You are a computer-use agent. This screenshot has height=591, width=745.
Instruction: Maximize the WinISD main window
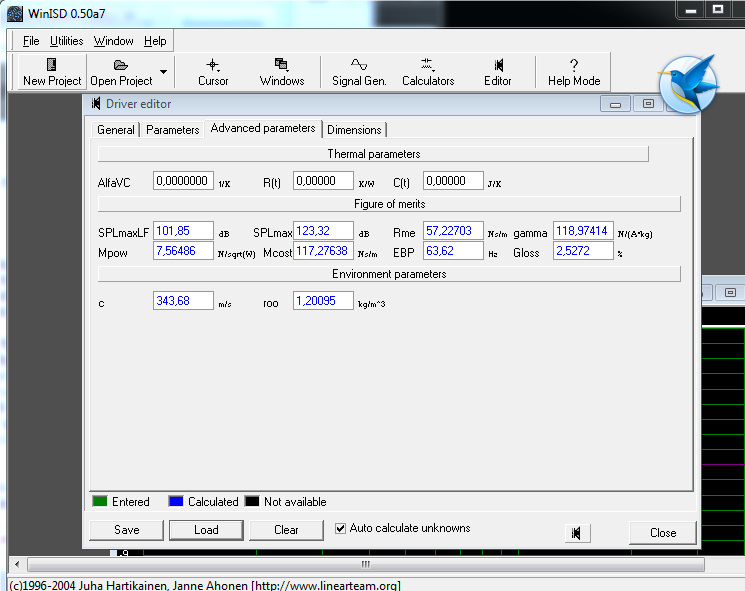click(718, 10)
